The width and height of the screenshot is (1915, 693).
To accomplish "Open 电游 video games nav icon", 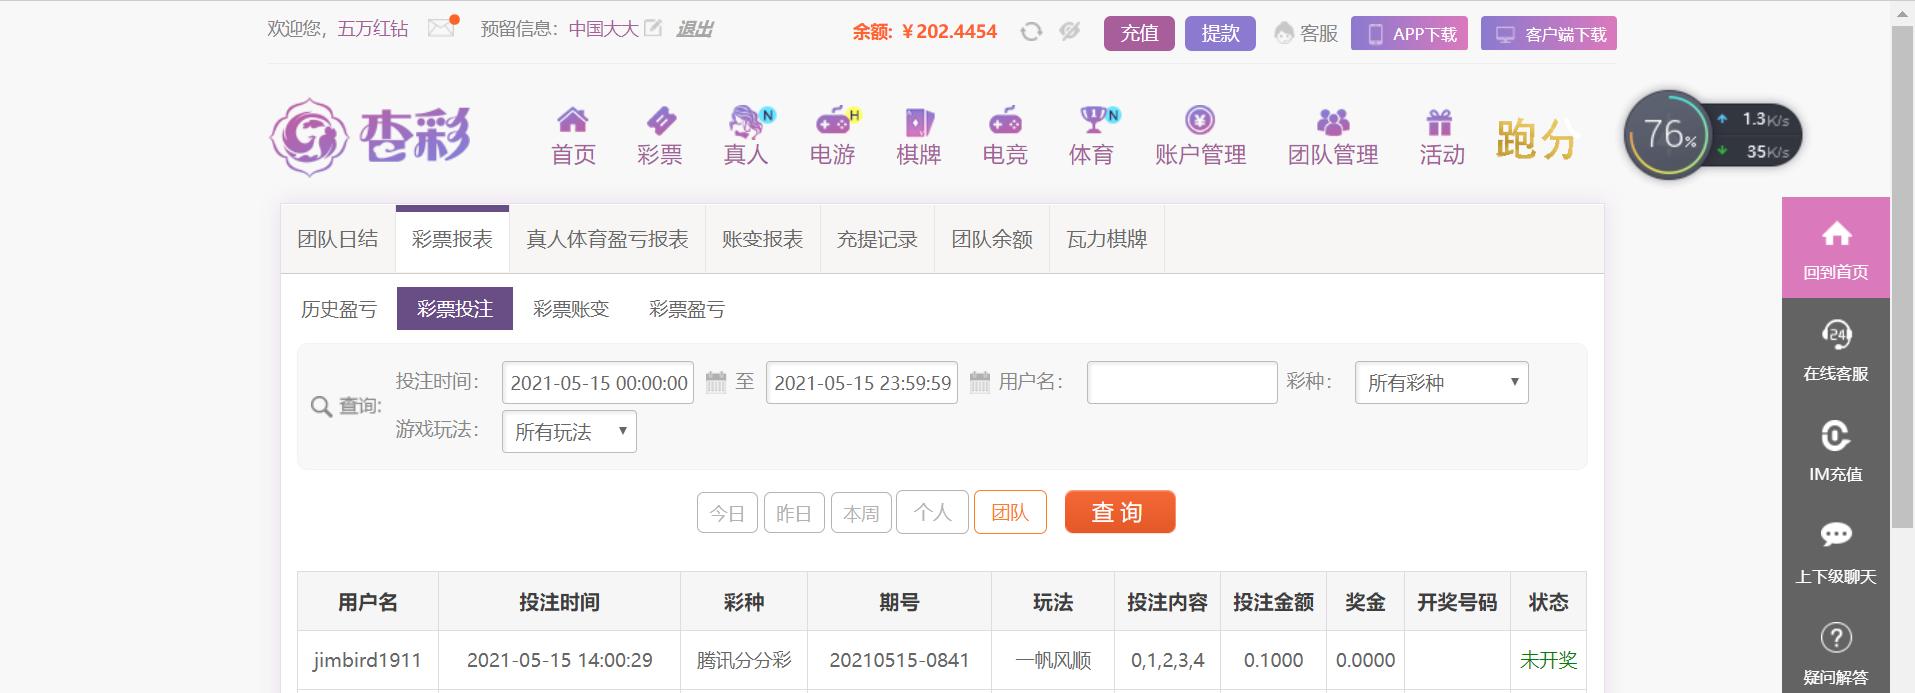I will 833,136.
